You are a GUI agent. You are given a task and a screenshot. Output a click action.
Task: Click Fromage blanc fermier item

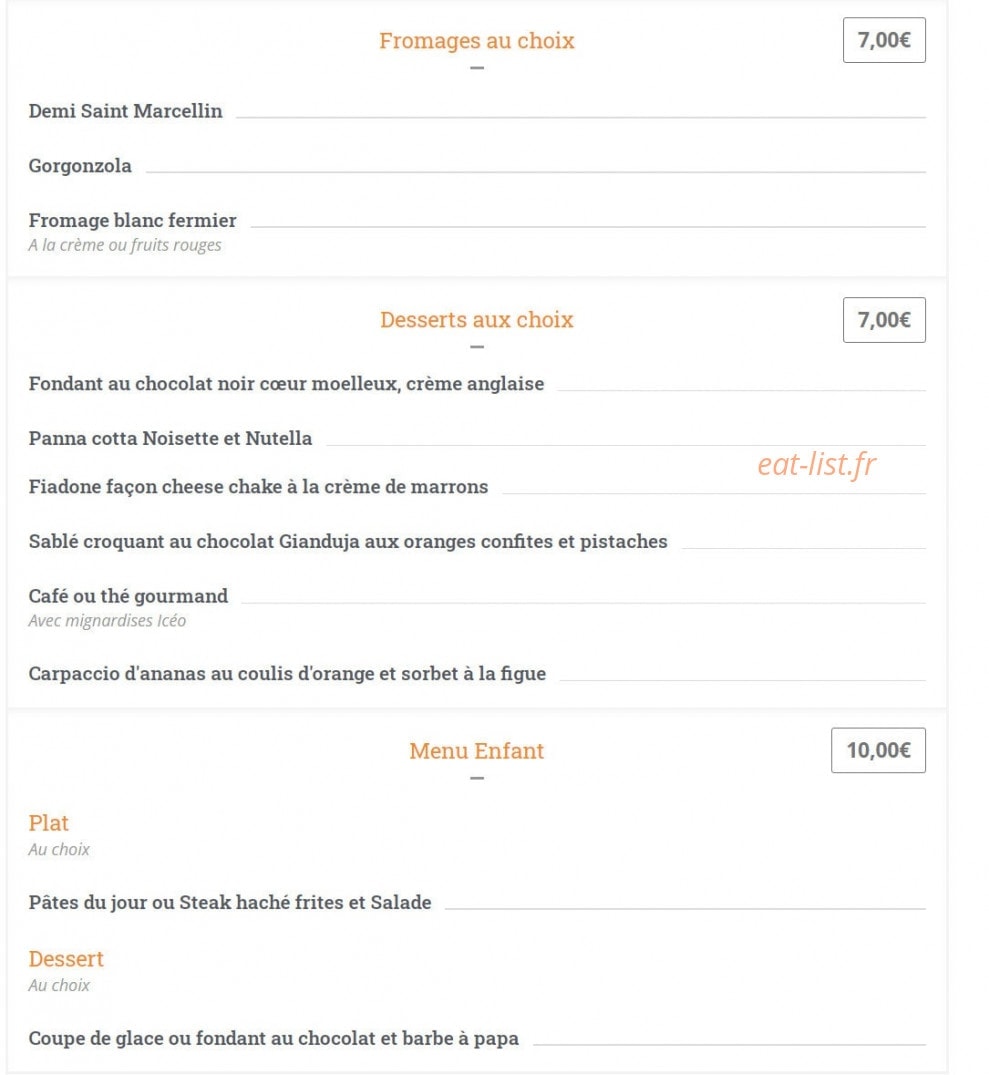(132, 220)
